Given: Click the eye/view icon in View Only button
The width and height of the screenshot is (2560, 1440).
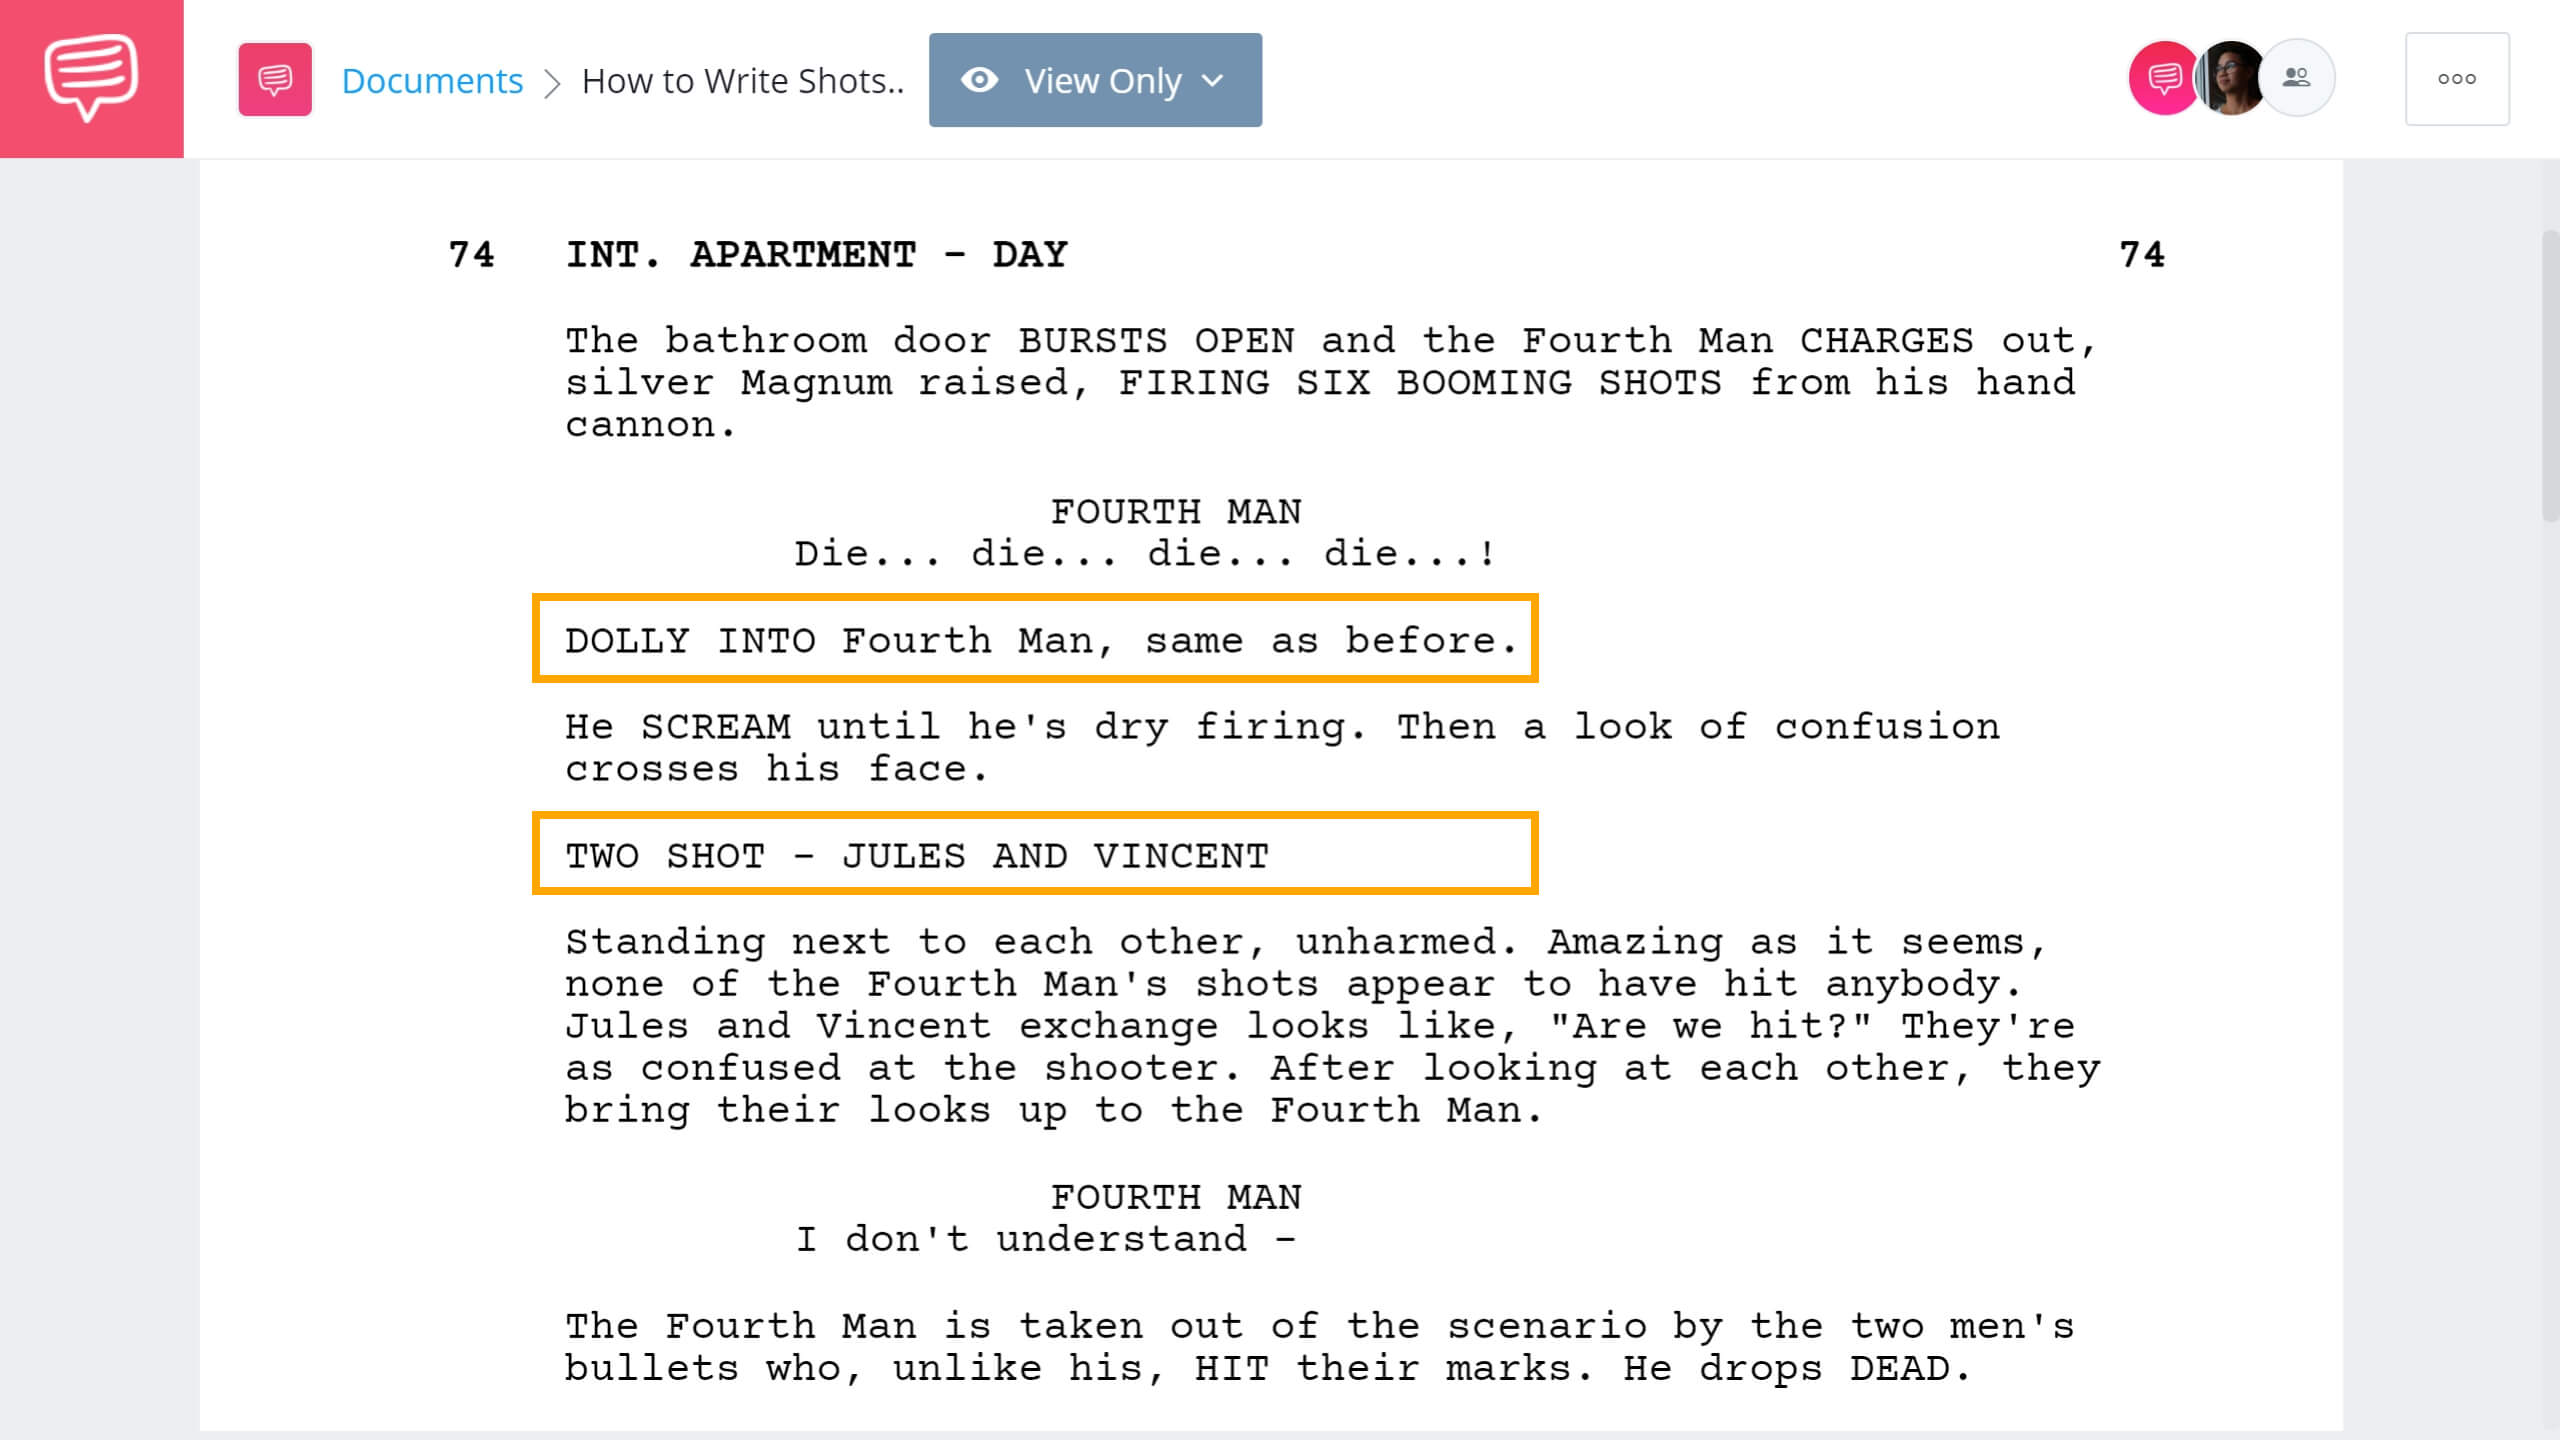Looking at the screenshot, I should pos(981,79).
